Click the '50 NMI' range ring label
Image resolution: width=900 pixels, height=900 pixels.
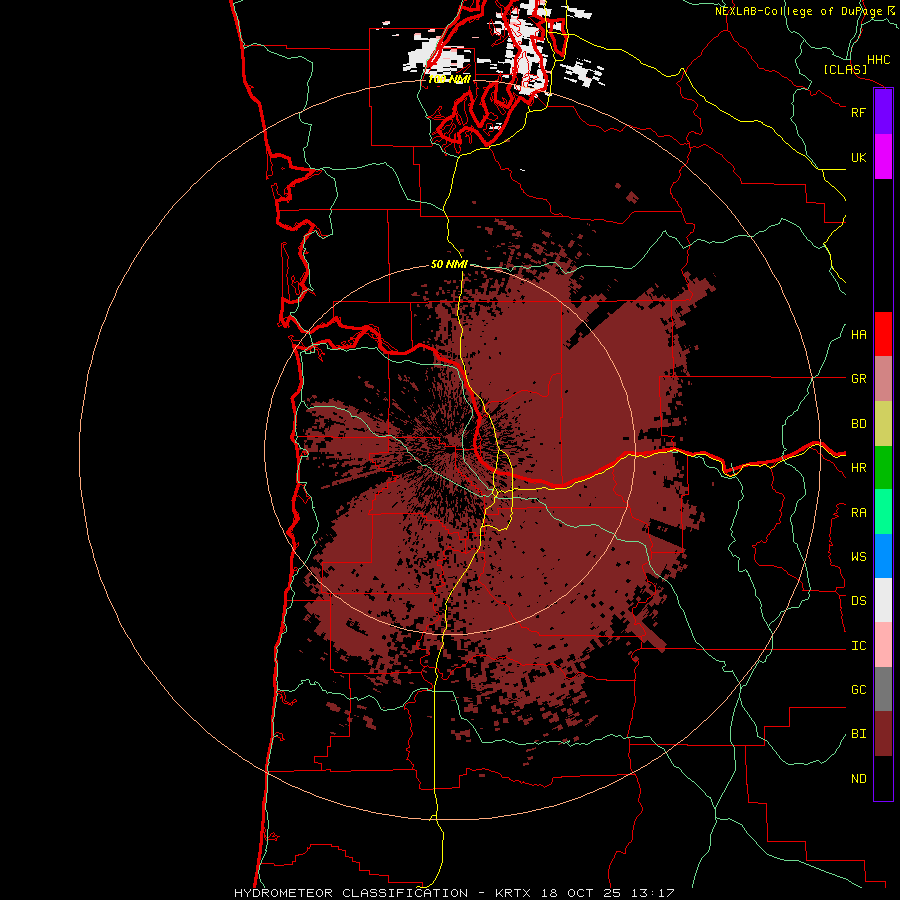pyautogui.click(x=449, y=264)
